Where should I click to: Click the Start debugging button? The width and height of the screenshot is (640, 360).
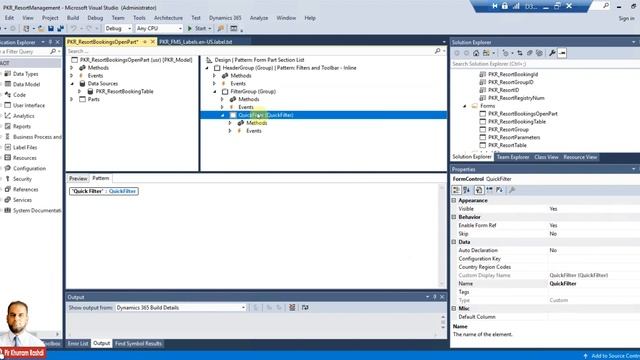(199, 29)
